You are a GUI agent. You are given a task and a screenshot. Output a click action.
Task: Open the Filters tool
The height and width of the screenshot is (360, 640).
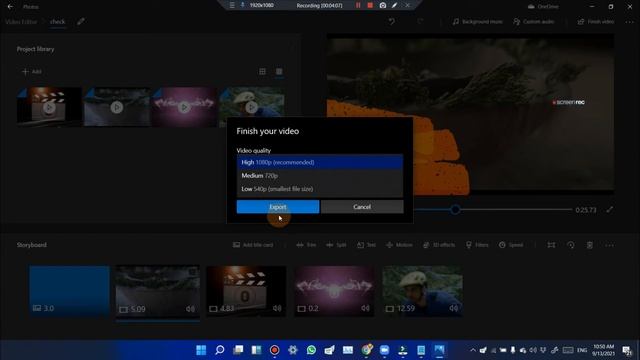(477, 245)
